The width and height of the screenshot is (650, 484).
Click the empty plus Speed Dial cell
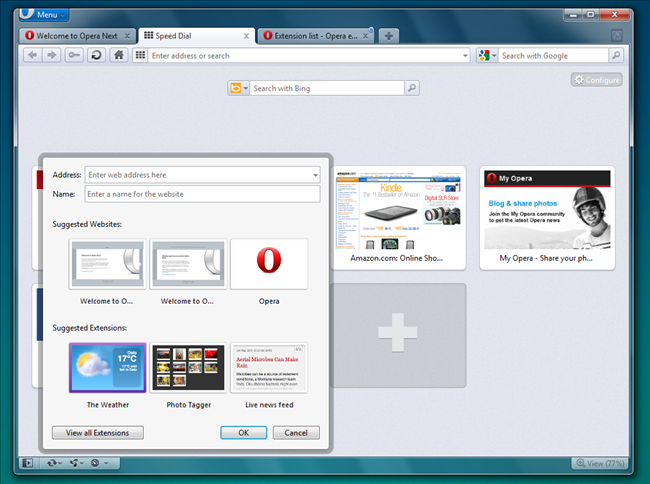(x=398, y=335)
